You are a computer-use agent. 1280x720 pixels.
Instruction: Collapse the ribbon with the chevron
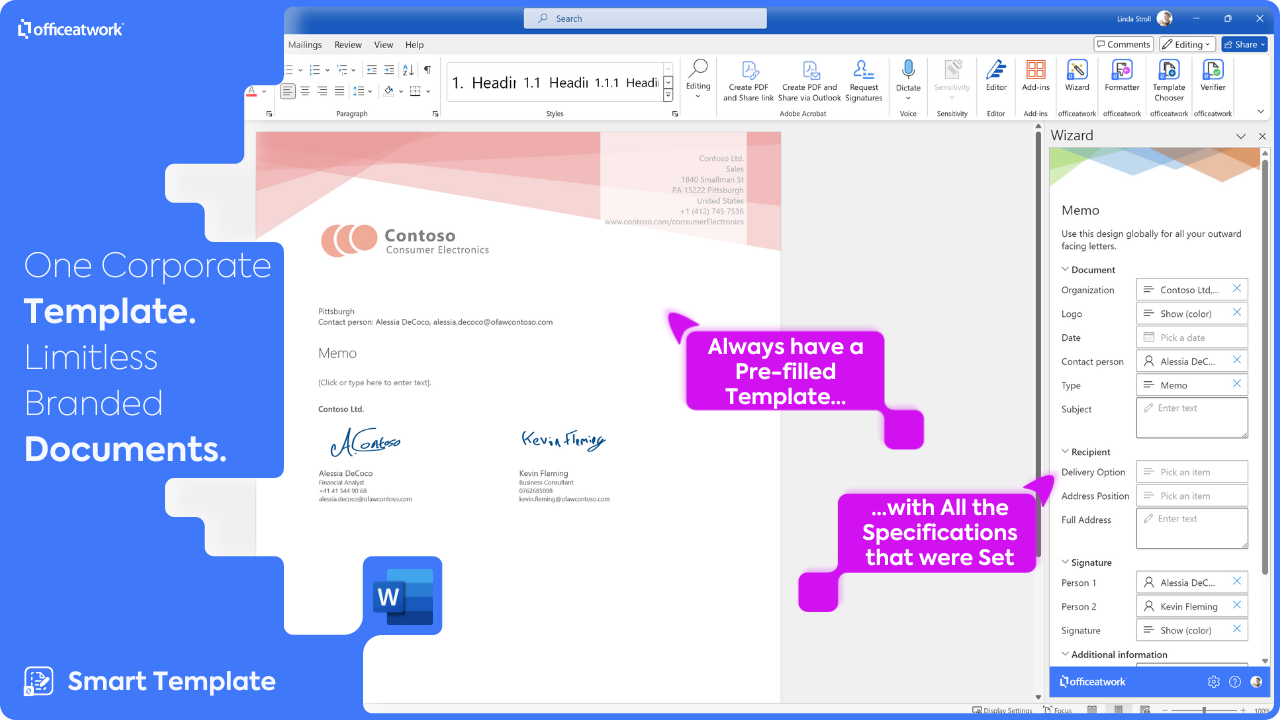1259,113
